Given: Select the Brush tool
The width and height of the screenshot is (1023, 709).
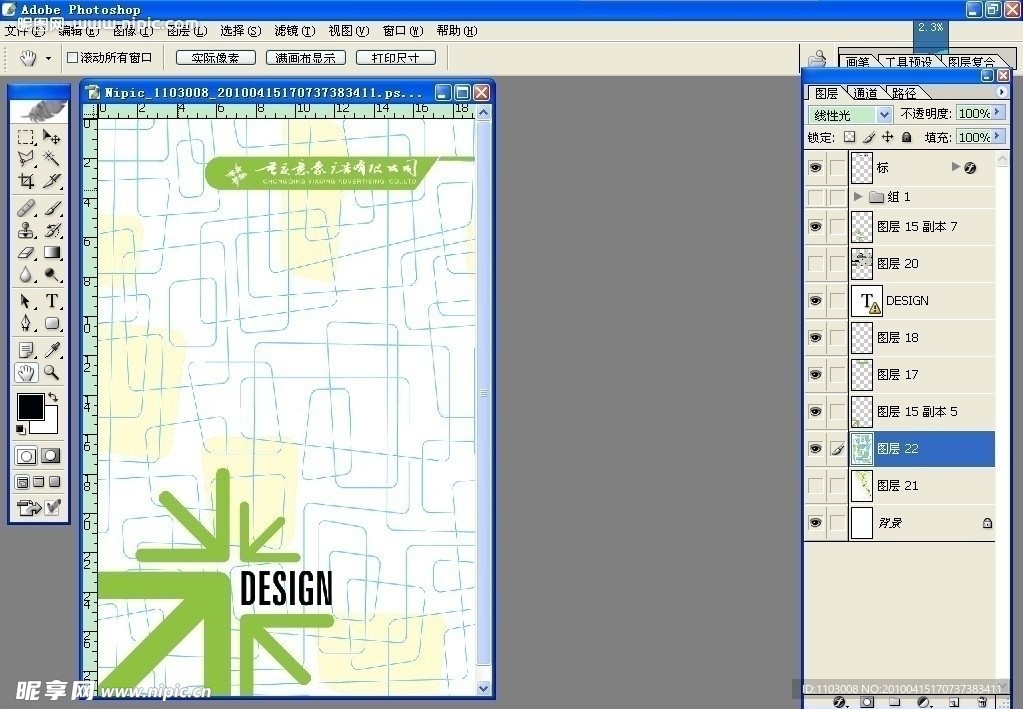Looking at the screenshot, I should [x=52, y=209].
